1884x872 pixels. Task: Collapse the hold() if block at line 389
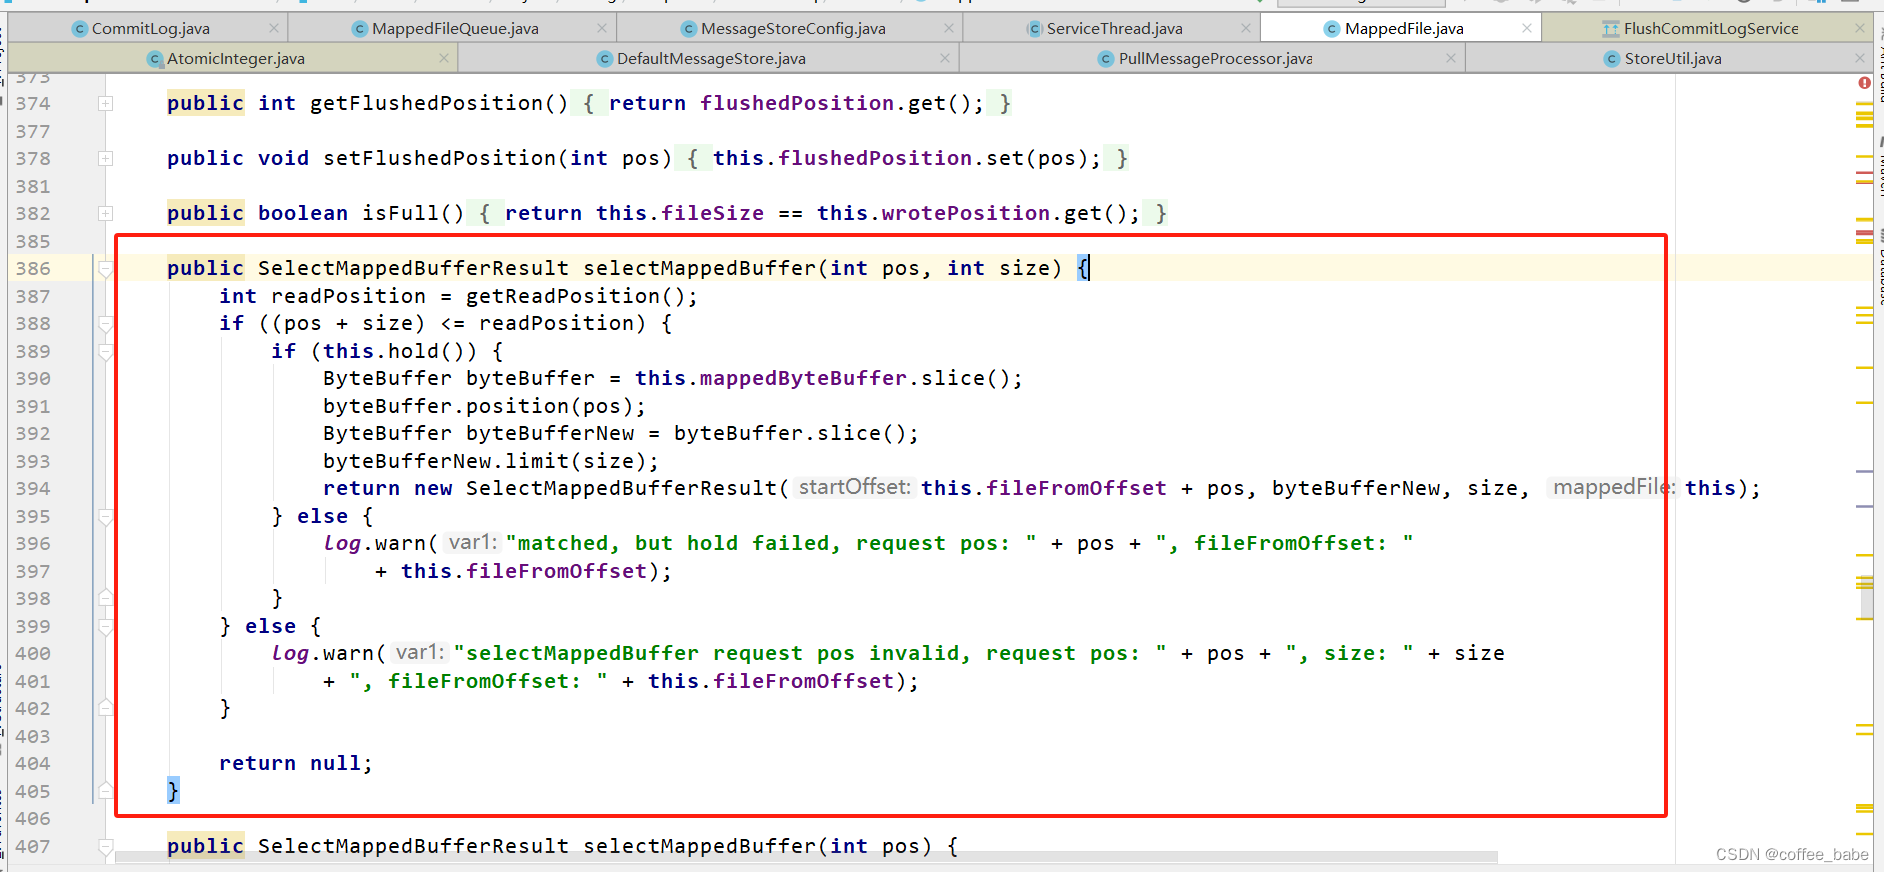tap(106, 352)
